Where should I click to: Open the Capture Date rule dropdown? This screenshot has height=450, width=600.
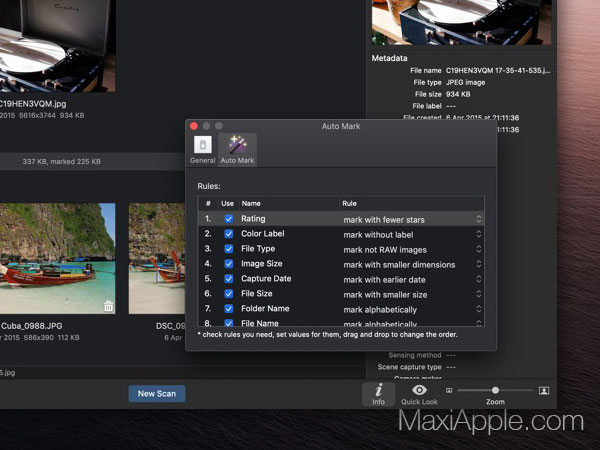pyautogui.click(x=479, y=279)
